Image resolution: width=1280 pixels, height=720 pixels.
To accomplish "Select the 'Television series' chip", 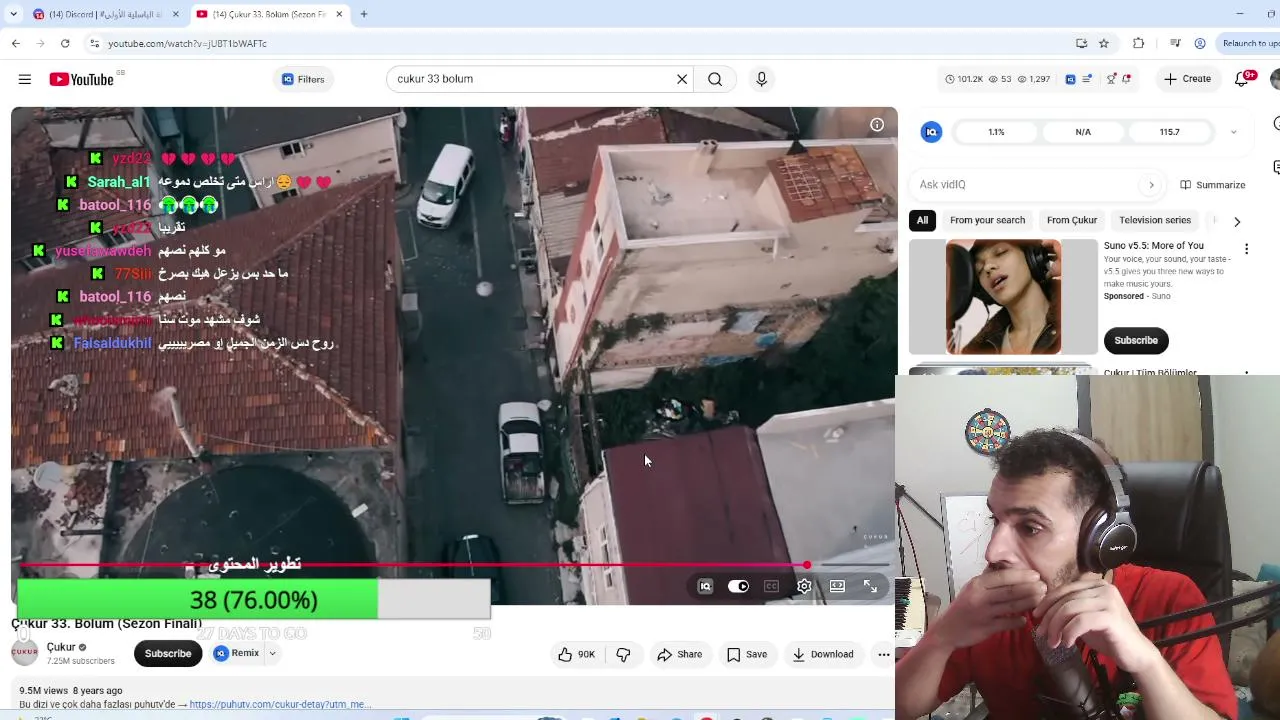I will click(x=1155, y=220).
